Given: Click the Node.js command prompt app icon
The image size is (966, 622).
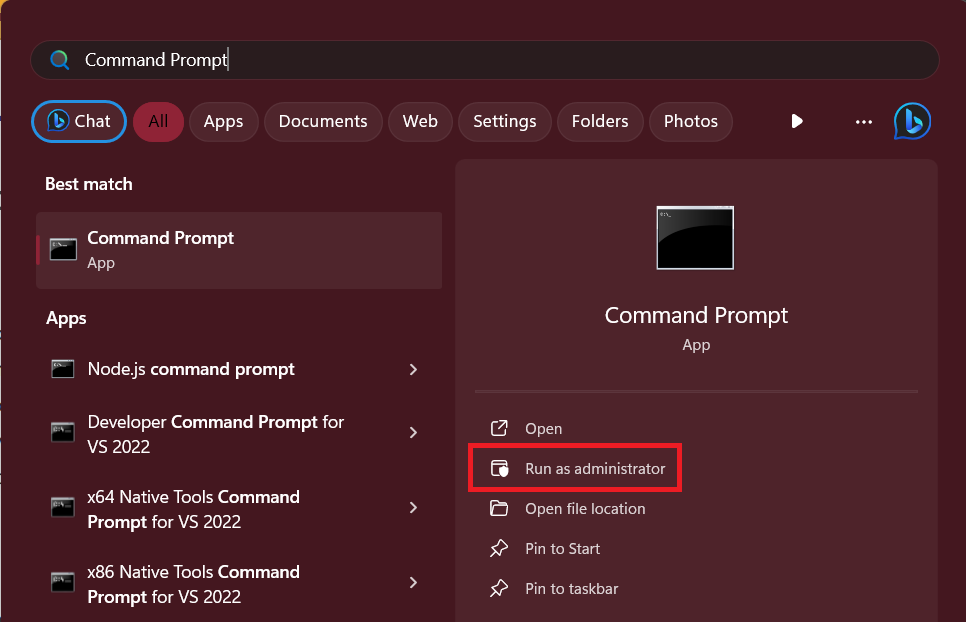Looking at the screenshot, I should pyautogui.click(x=63, y=369).
